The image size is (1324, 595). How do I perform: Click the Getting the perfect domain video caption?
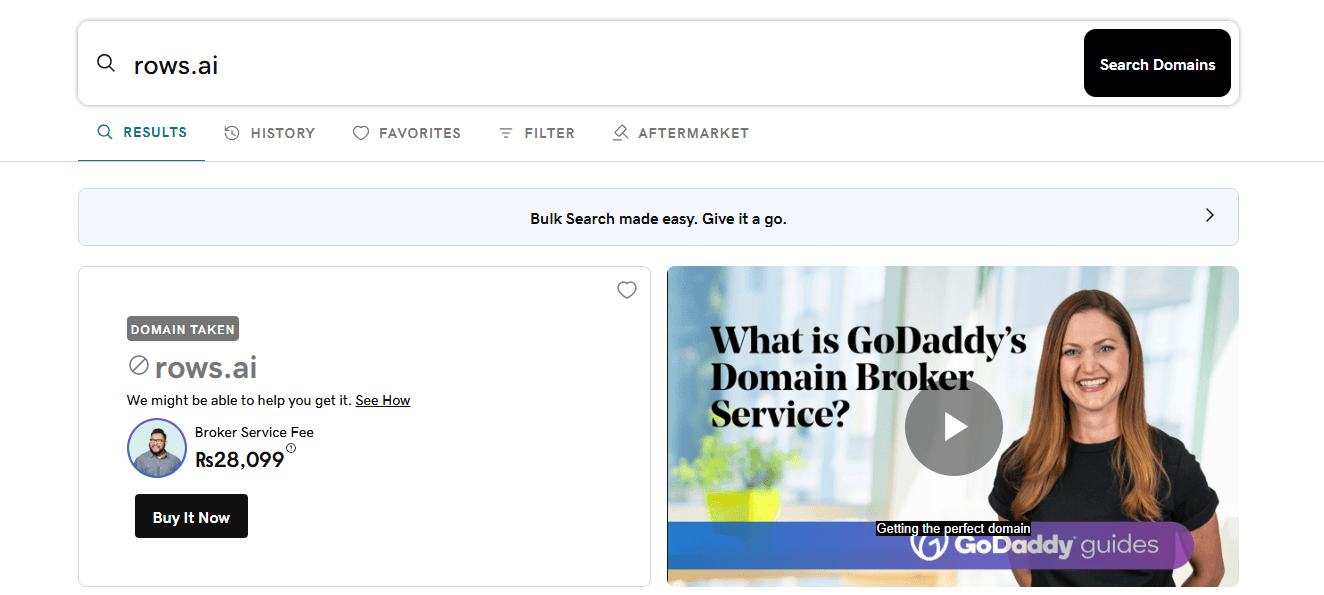(x=953, y=529)
